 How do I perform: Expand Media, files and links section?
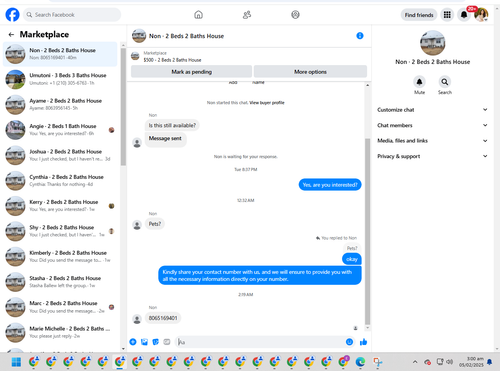click(432, 141)
